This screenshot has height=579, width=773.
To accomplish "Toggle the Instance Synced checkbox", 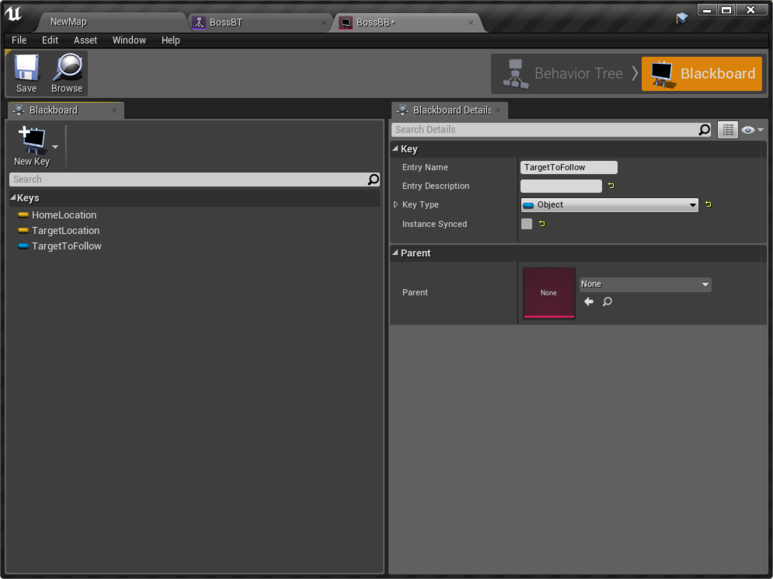I will tap(527, 224).
